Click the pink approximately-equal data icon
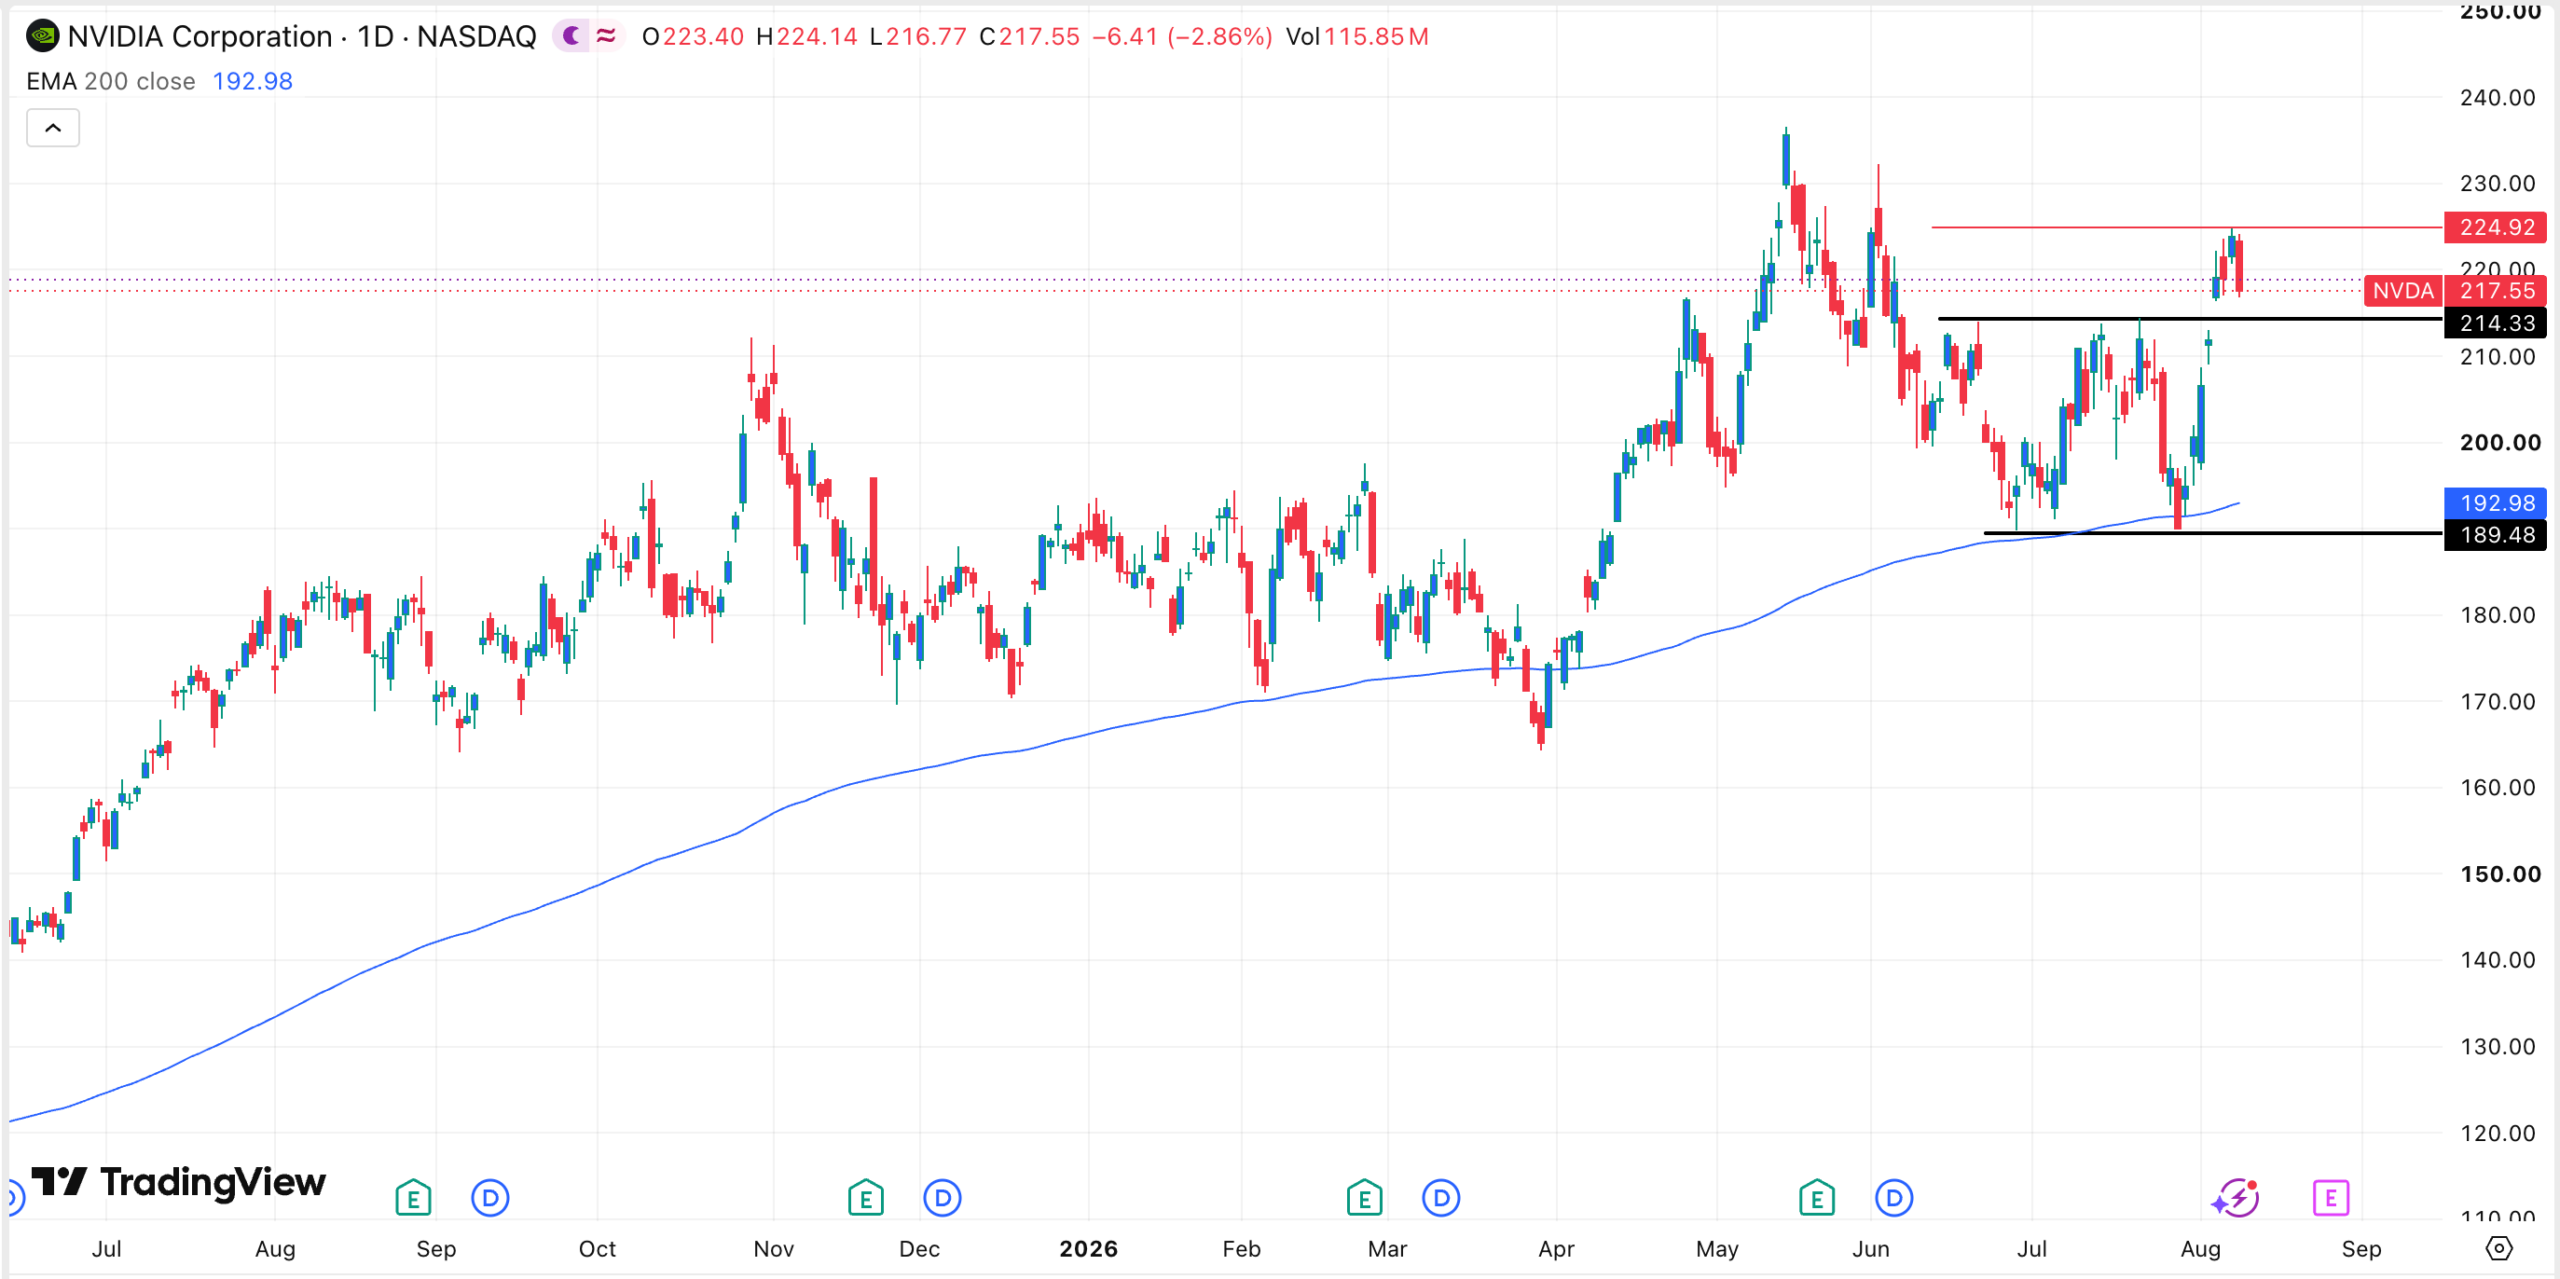Screen dimensions: 2560x1279 [x=606, y=37]
